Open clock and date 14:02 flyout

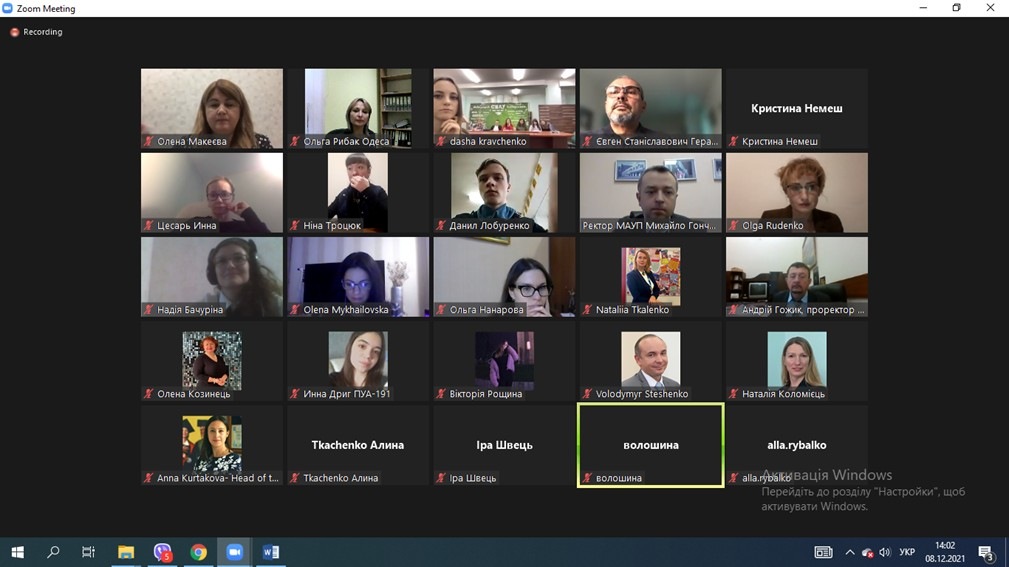tap(945, 552)
